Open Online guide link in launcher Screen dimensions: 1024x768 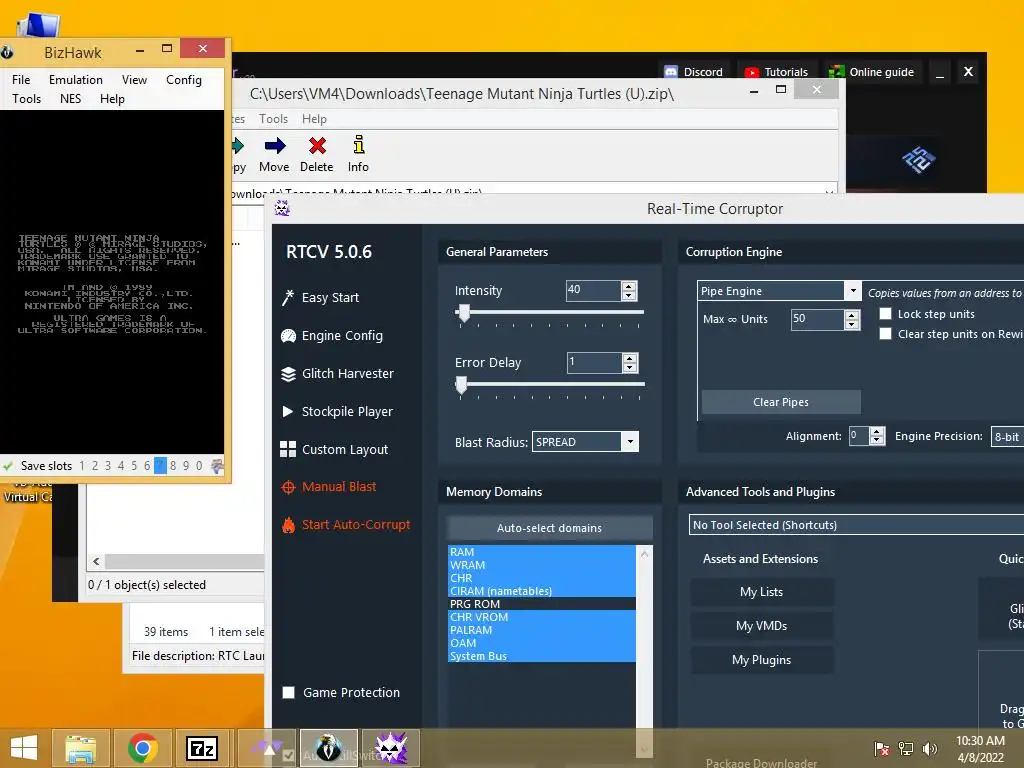pyautogui.click(x=871, y=72)
